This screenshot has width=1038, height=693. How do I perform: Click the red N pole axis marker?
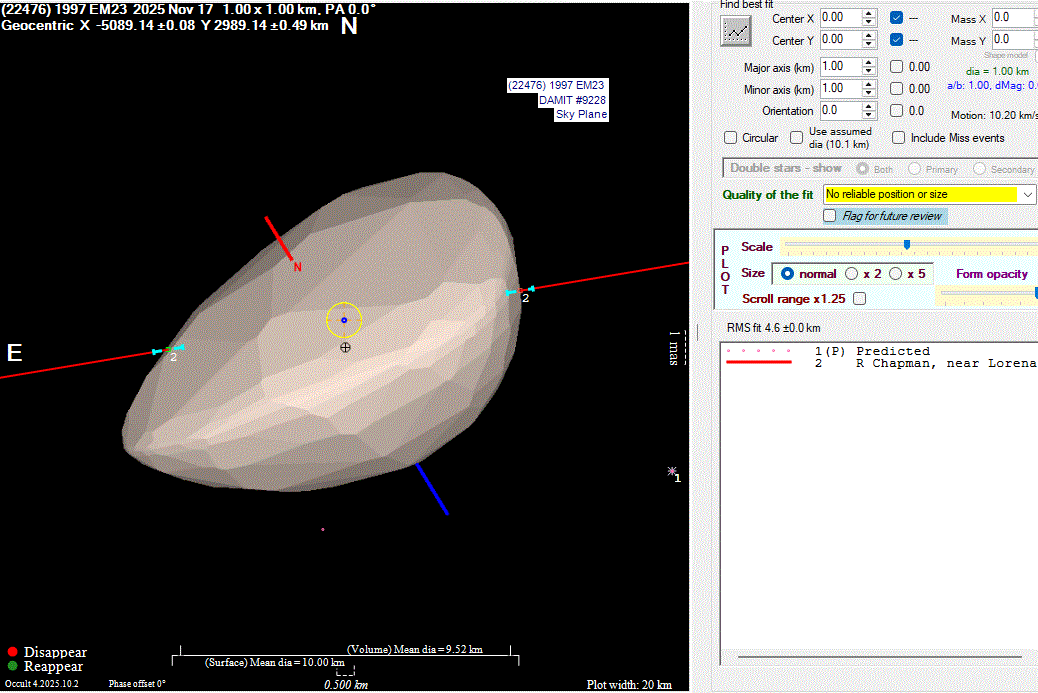click(x=281, y=240)
